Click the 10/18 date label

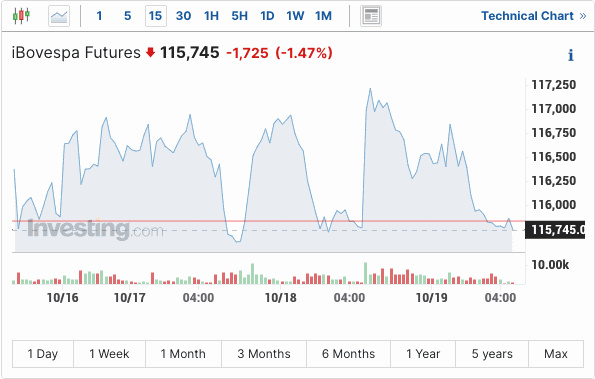pyautogui.click(x=280, y=298)
